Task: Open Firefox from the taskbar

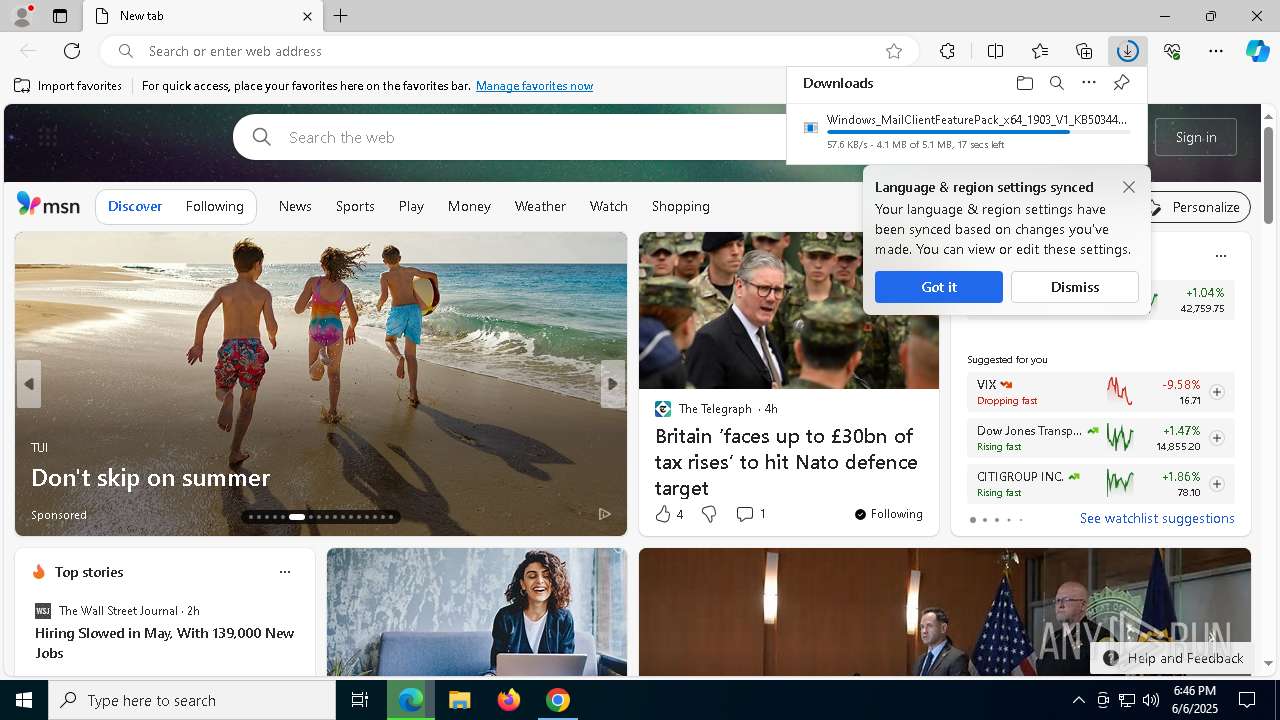Action: 509,700
